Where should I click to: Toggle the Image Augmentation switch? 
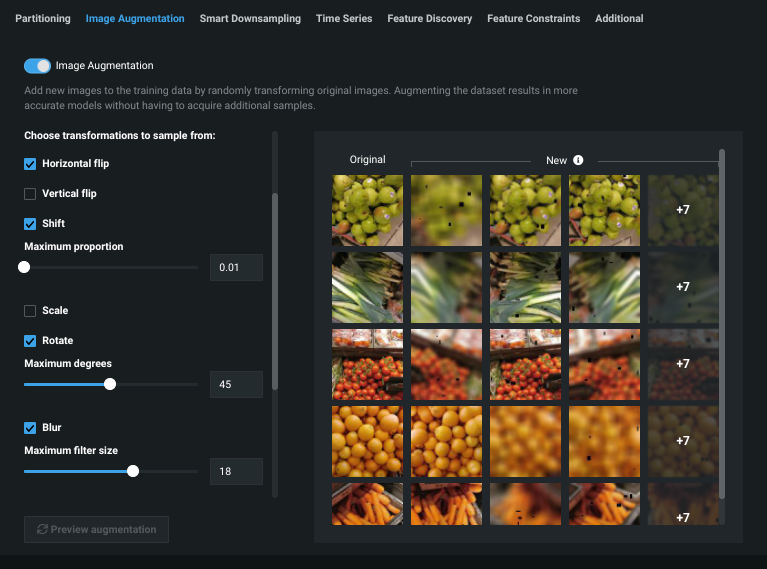point(38,66)
